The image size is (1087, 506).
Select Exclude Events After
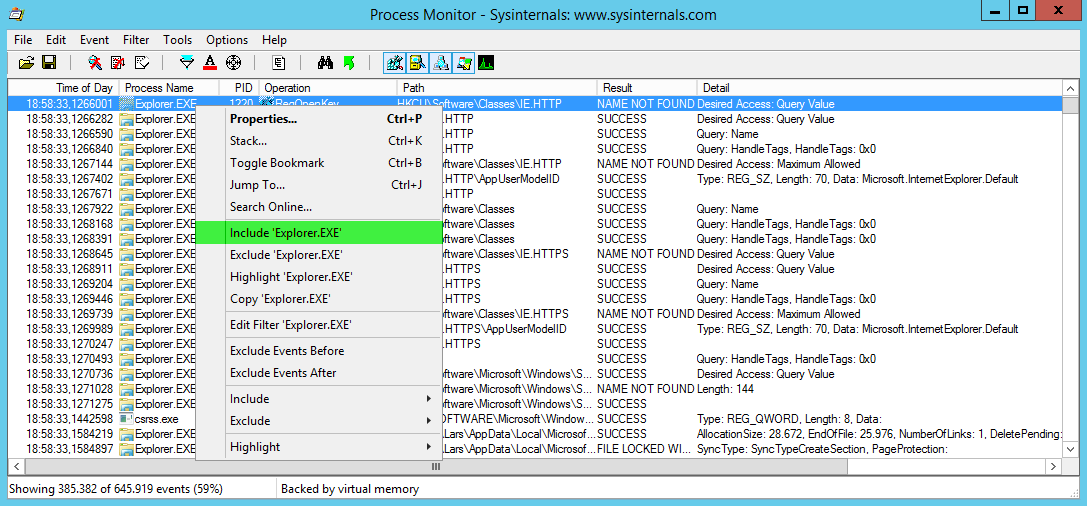tap(319, 373)
